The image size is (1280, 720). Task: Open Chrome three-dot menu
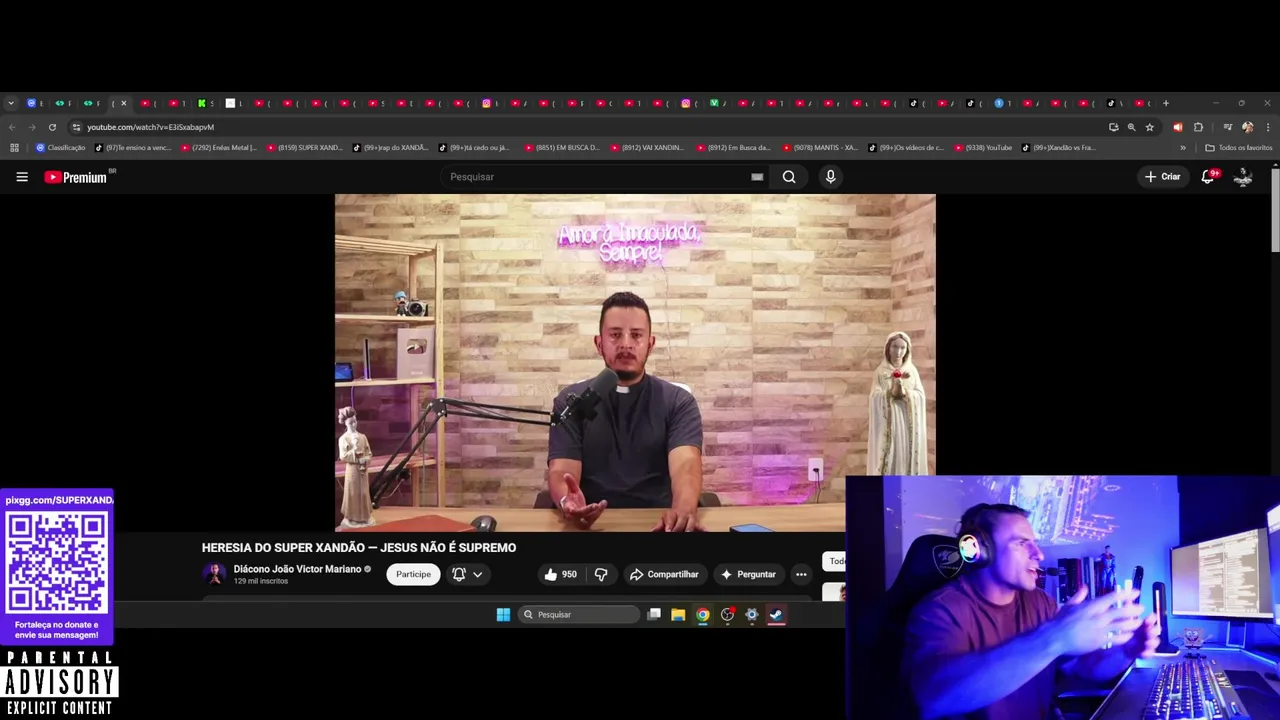point(1268,127)
